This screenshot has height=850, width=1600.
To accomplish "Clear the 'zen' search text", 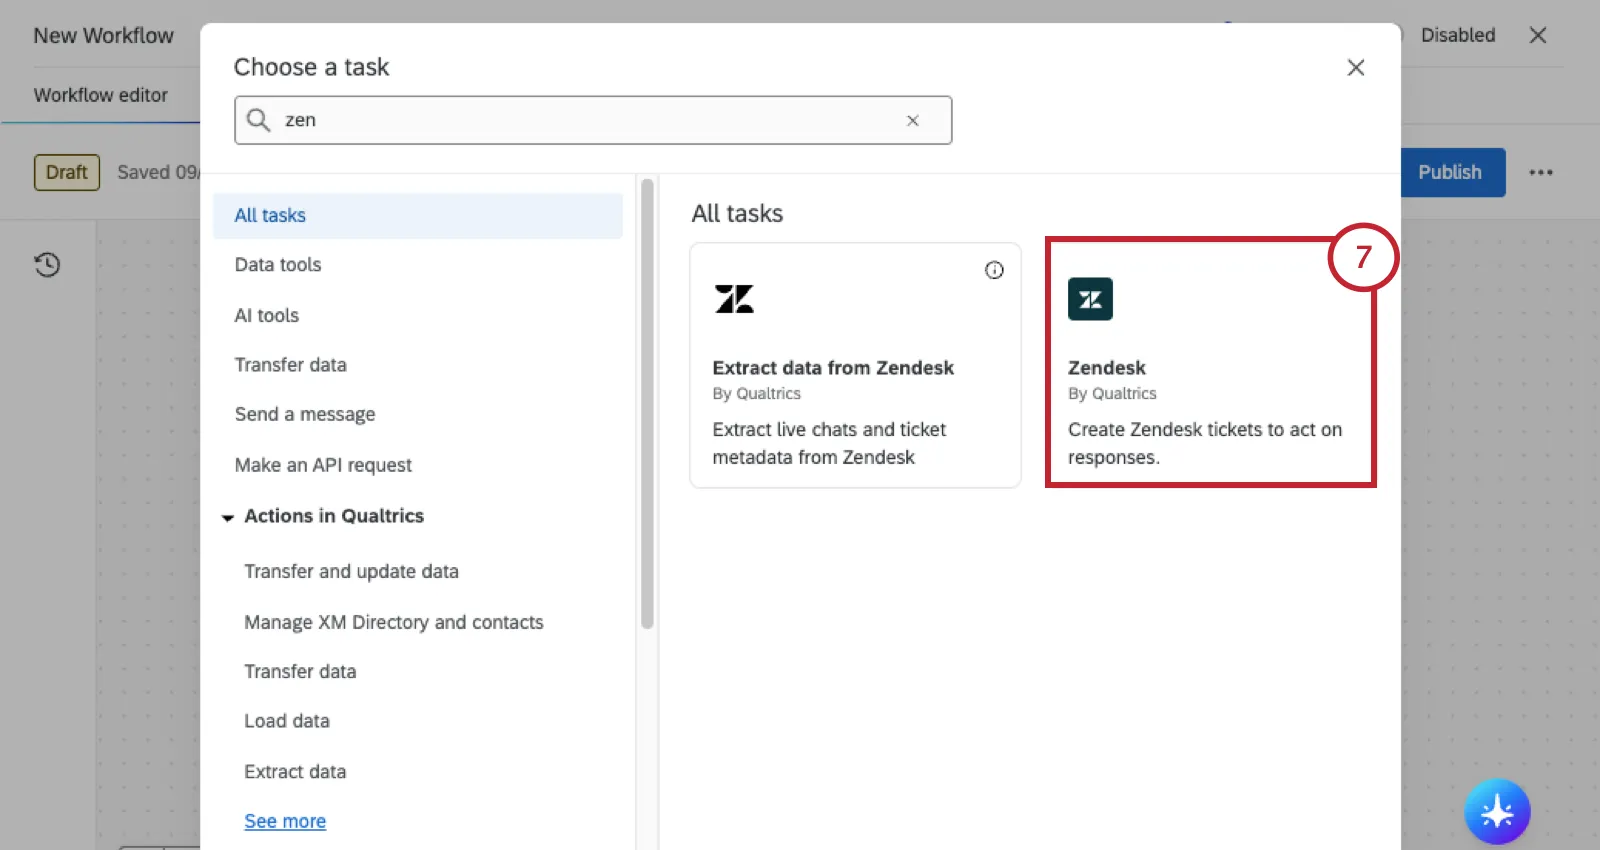I will [913, 120].
